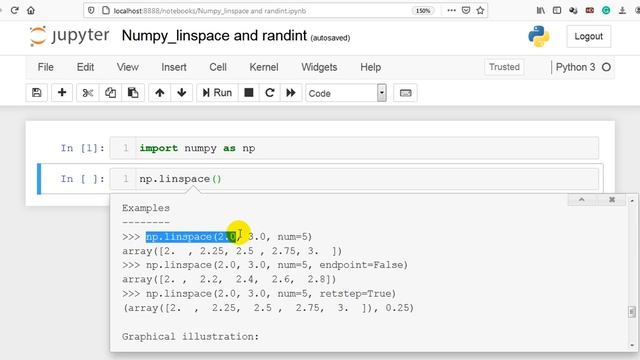Open the command palette keyboard icon
This screenshot has width=640, height=360.
405,93
